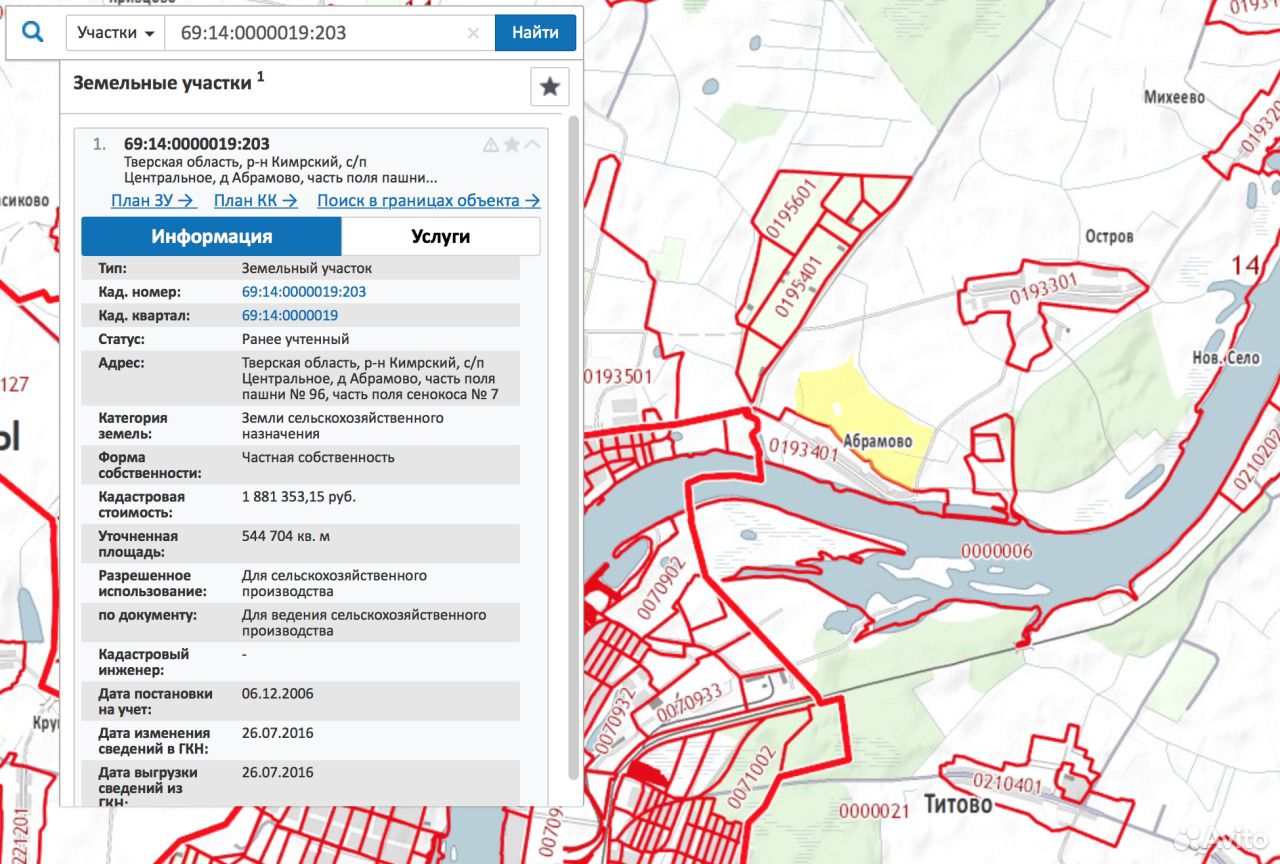Click the 0210401 parcel label
This screenshot has width=1280, height=864.
click(x=1009, y=785)
